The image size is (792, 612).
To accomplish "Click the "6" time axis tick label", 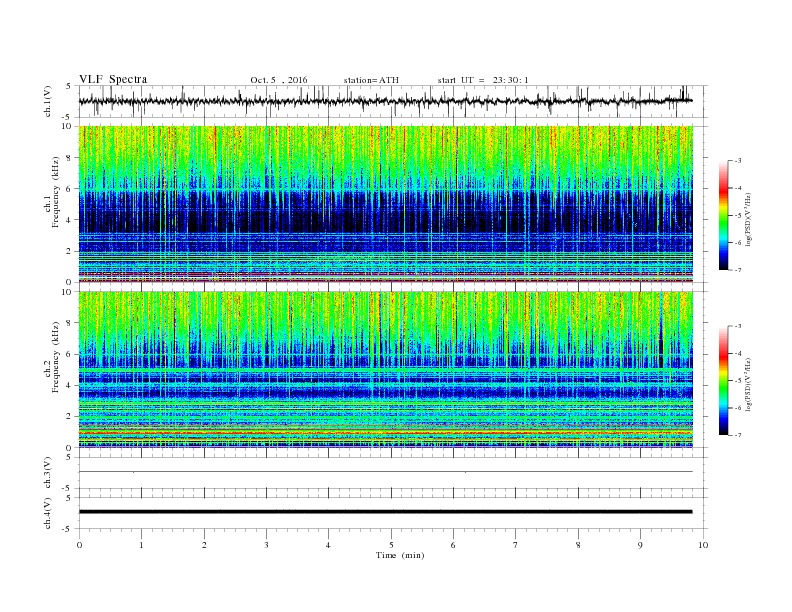I will [453, 545].
